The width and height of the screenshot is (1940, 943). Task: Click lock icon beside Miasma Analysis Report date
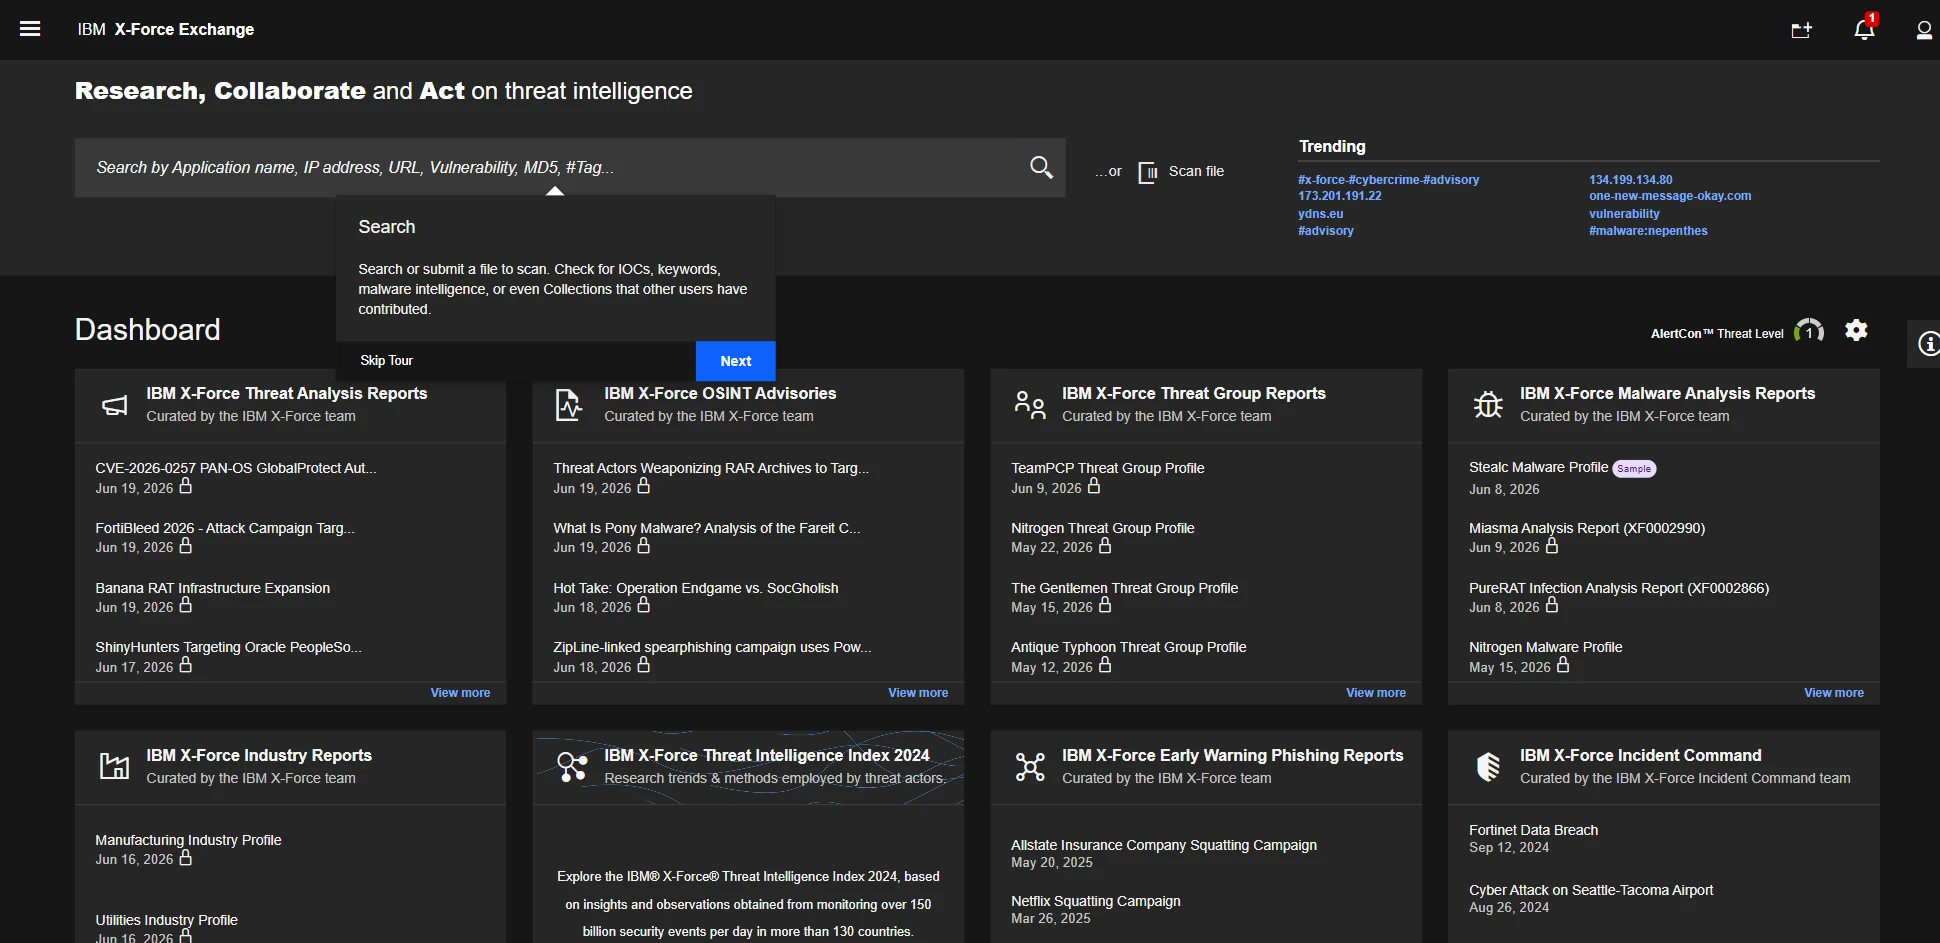click(x=1551, y=545)
